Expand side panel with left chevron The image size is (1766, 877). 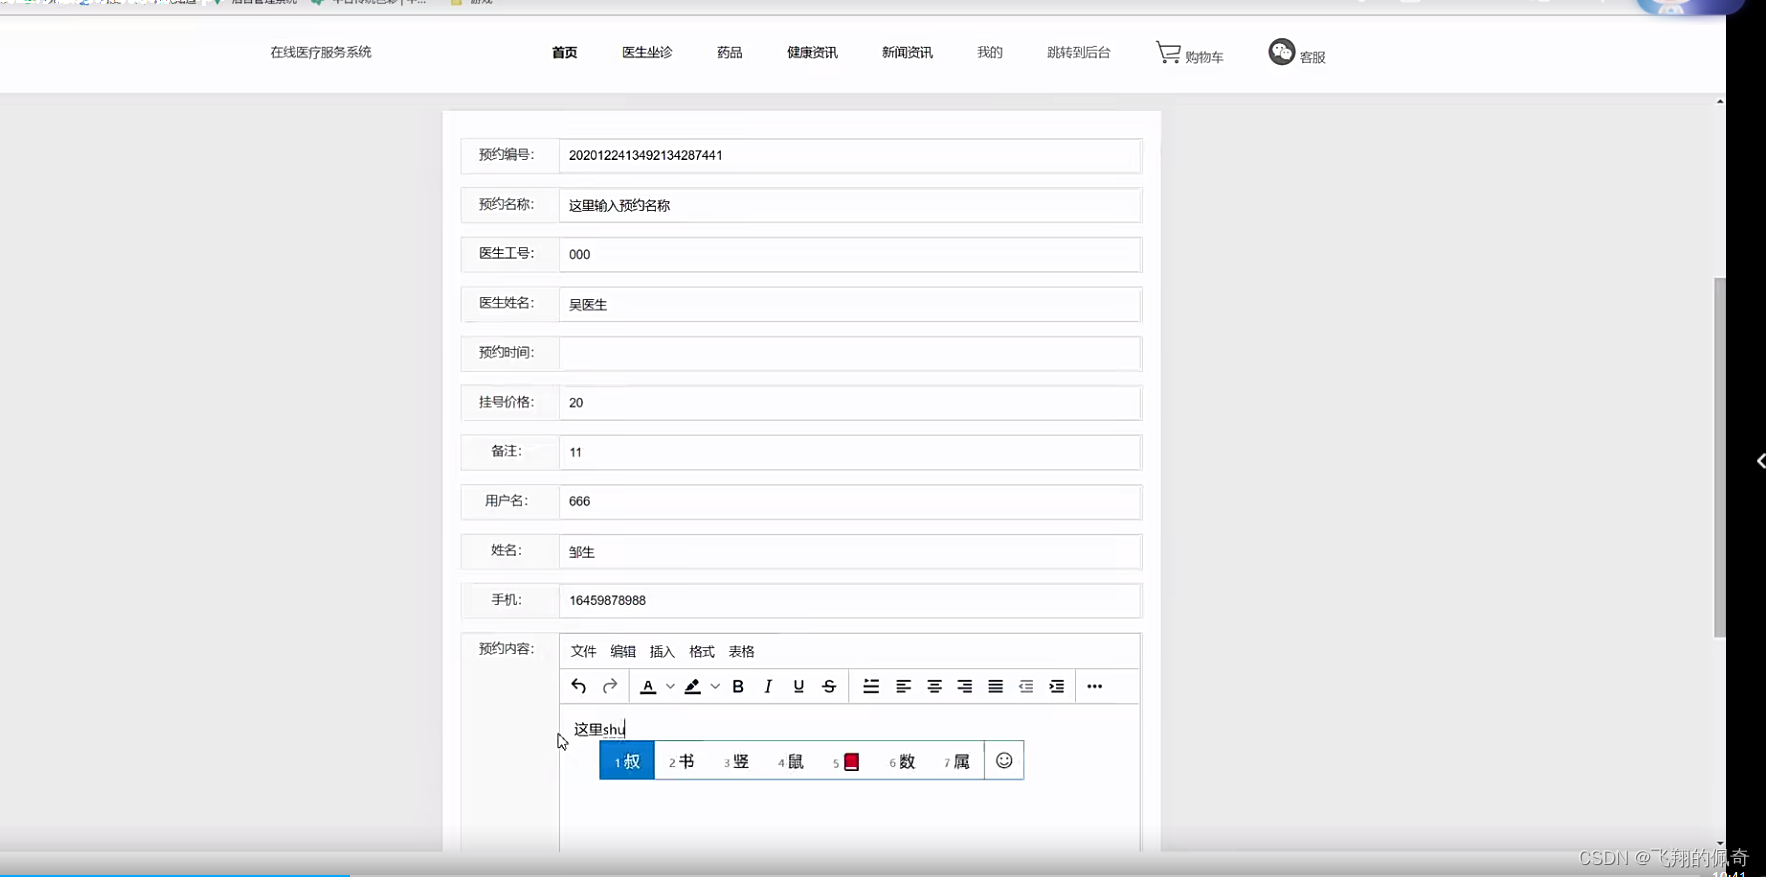(1760, 461)
